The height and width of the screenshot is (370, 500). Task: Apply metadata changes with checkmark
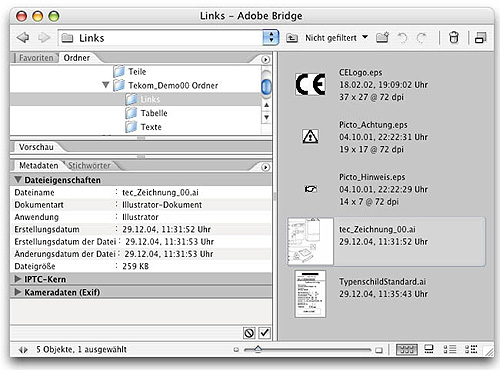point(264,333)
